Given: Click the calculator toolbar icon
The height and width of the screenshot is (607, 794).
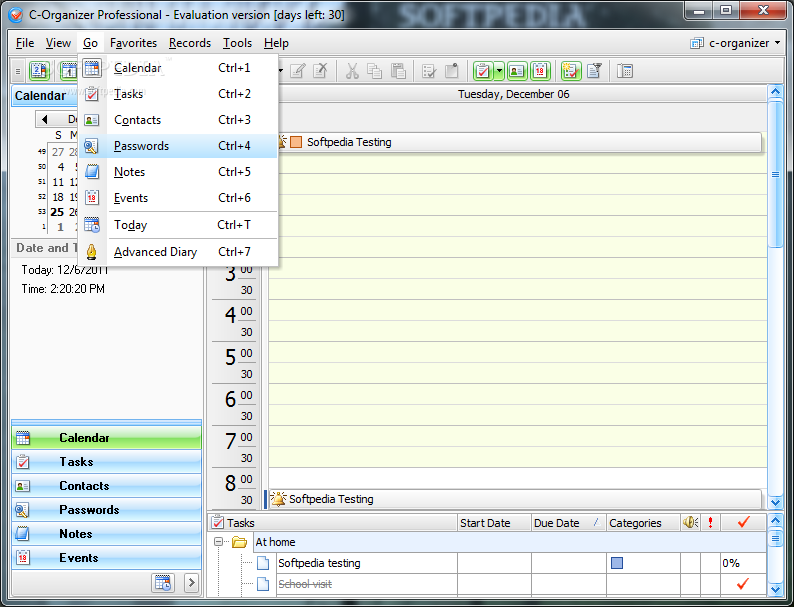Looking at the screenshot, I should 625,71.
